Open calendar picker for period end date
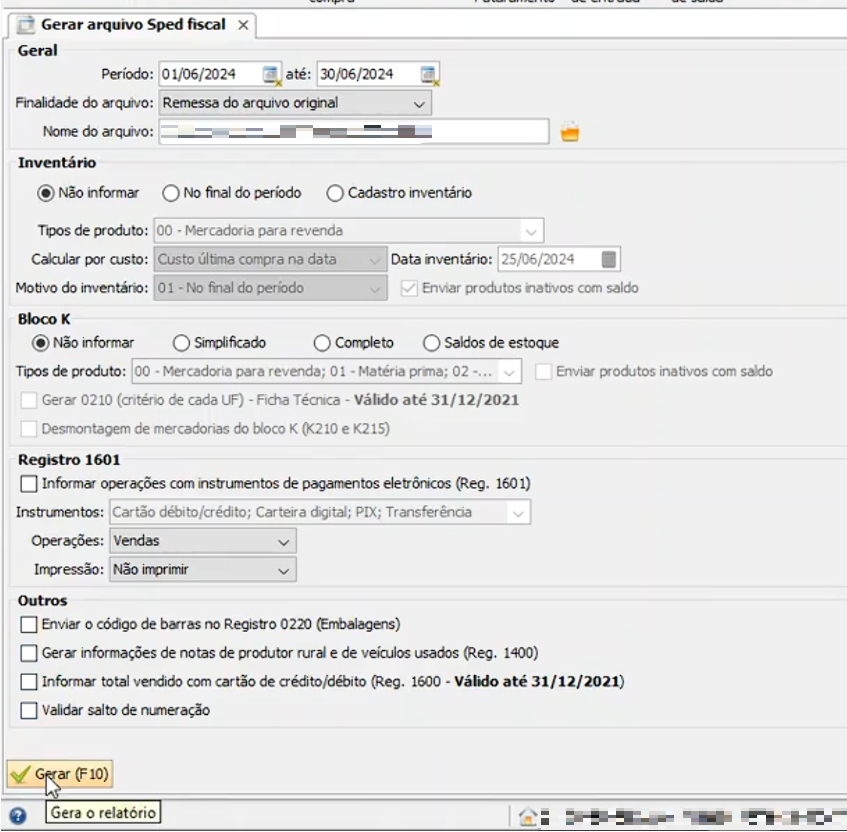 429,74
